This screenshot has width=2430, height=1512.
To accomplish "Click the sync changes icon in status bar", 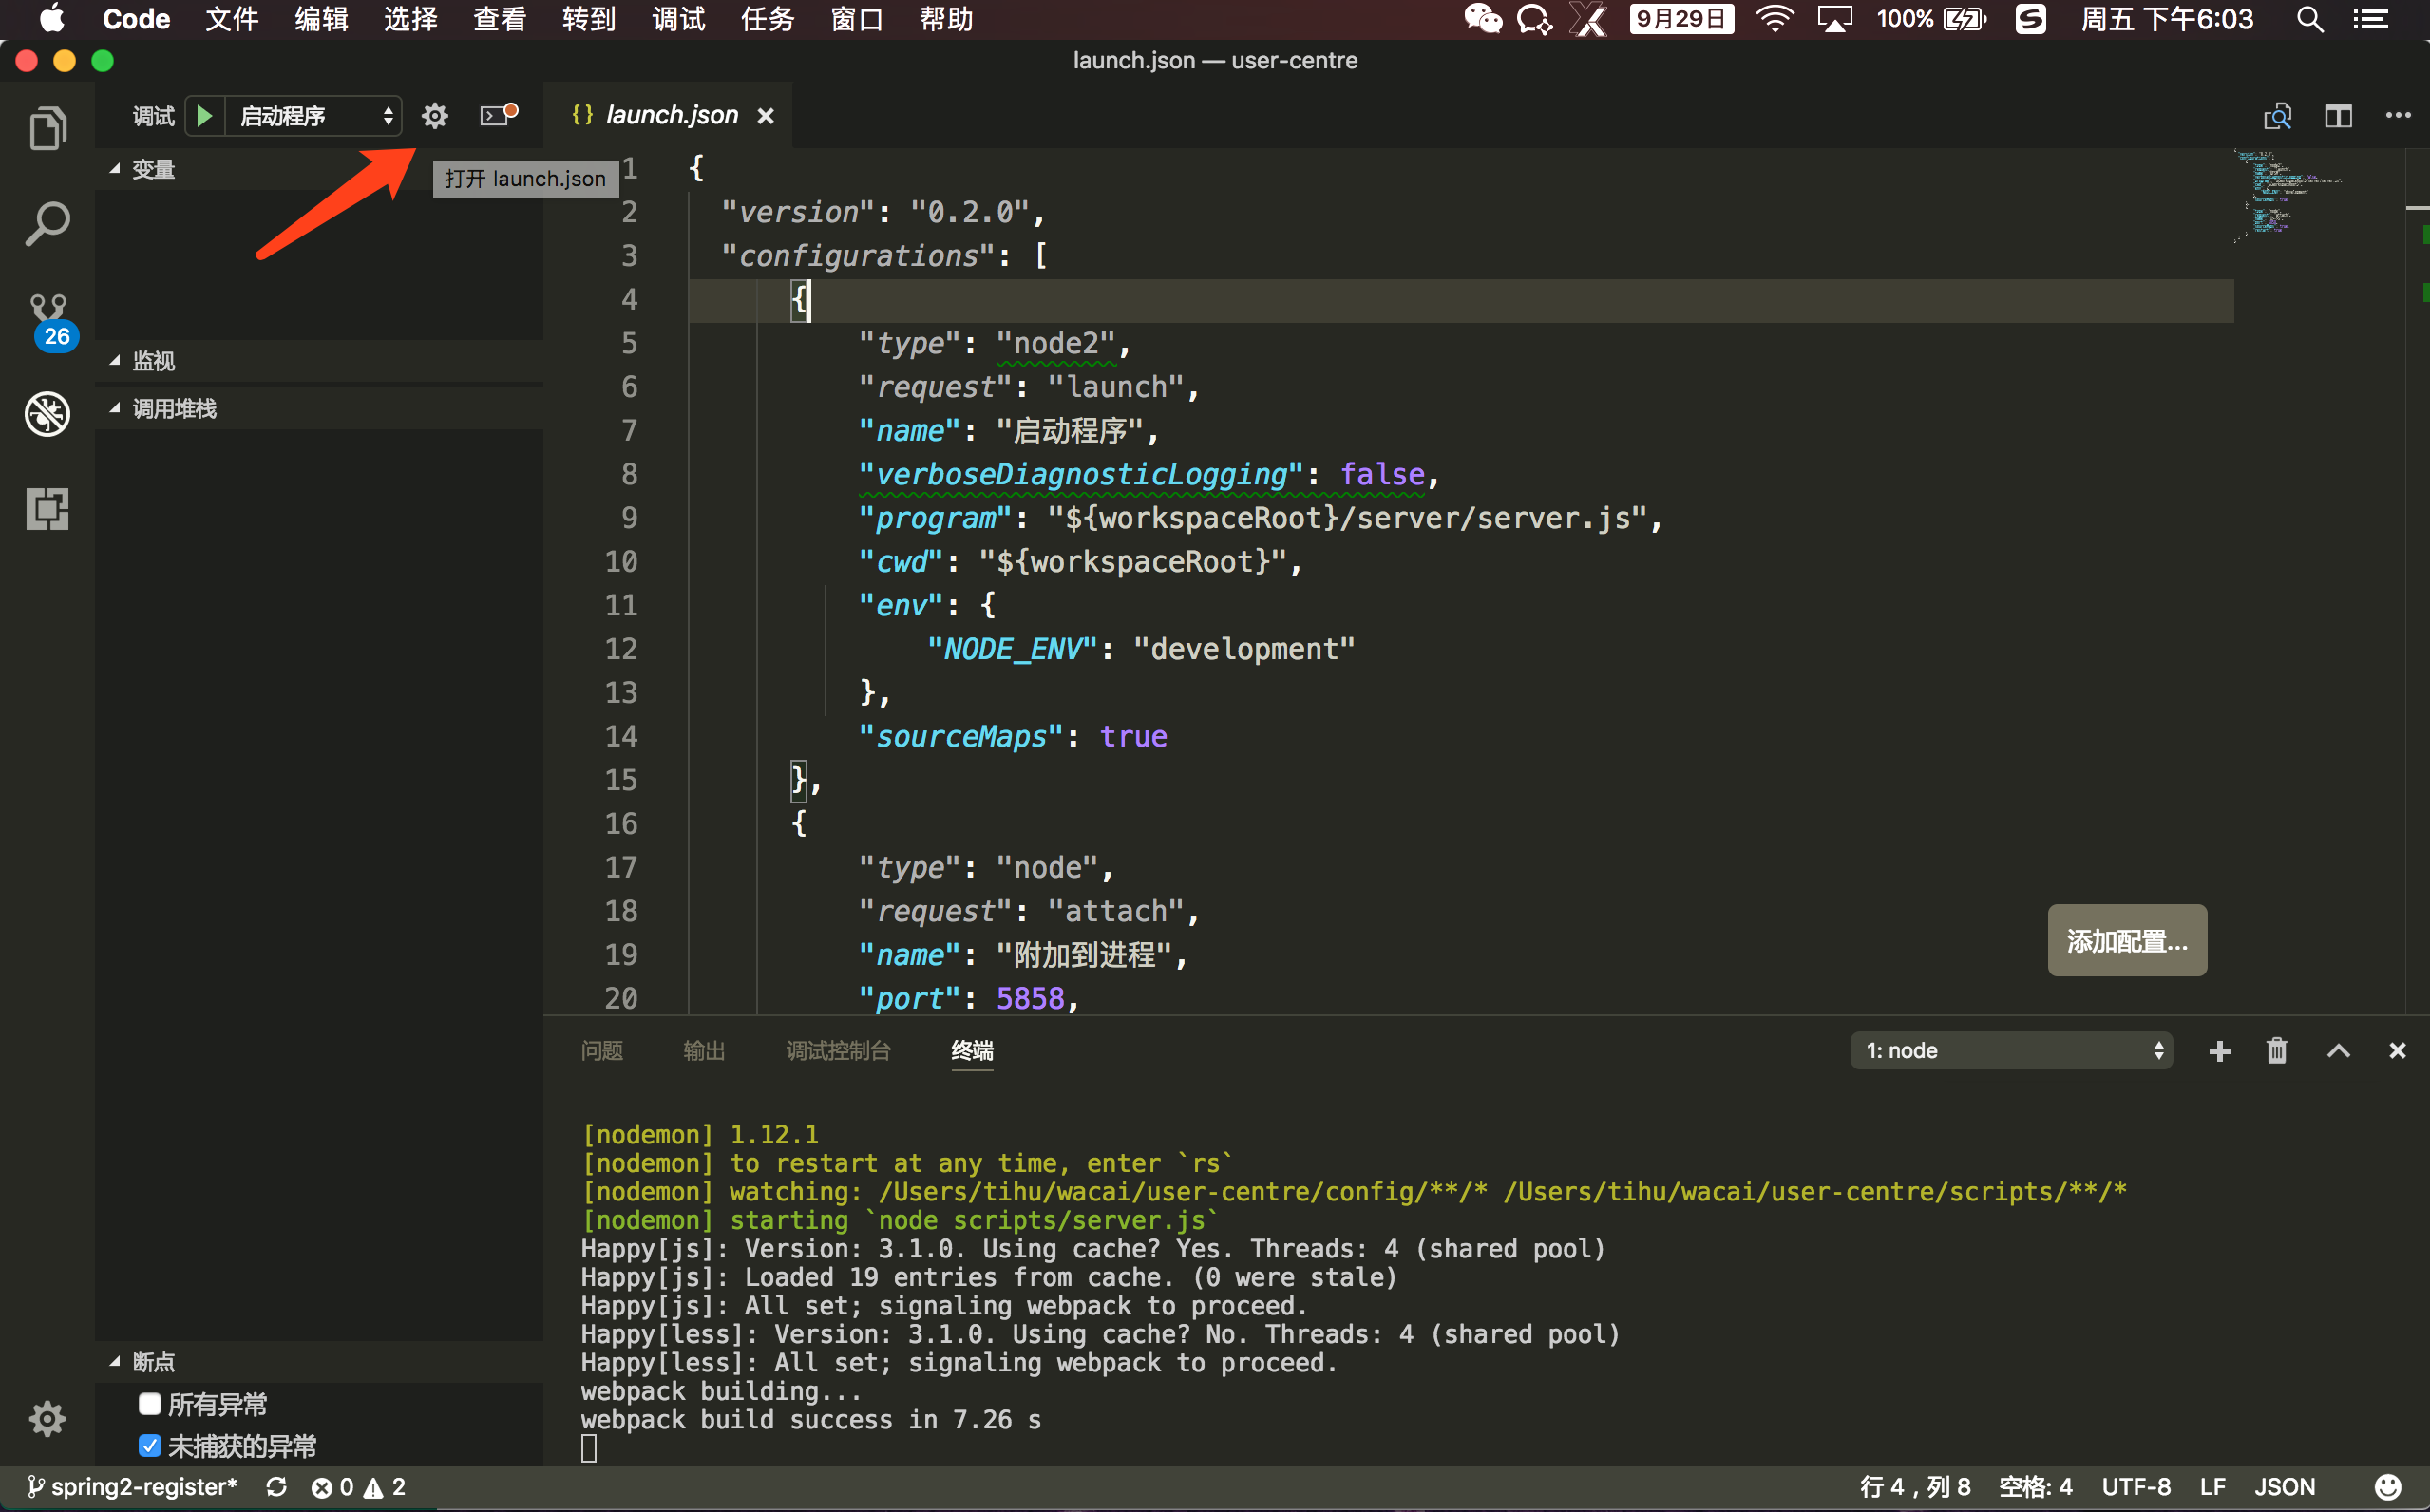I will click(277, 1487).
